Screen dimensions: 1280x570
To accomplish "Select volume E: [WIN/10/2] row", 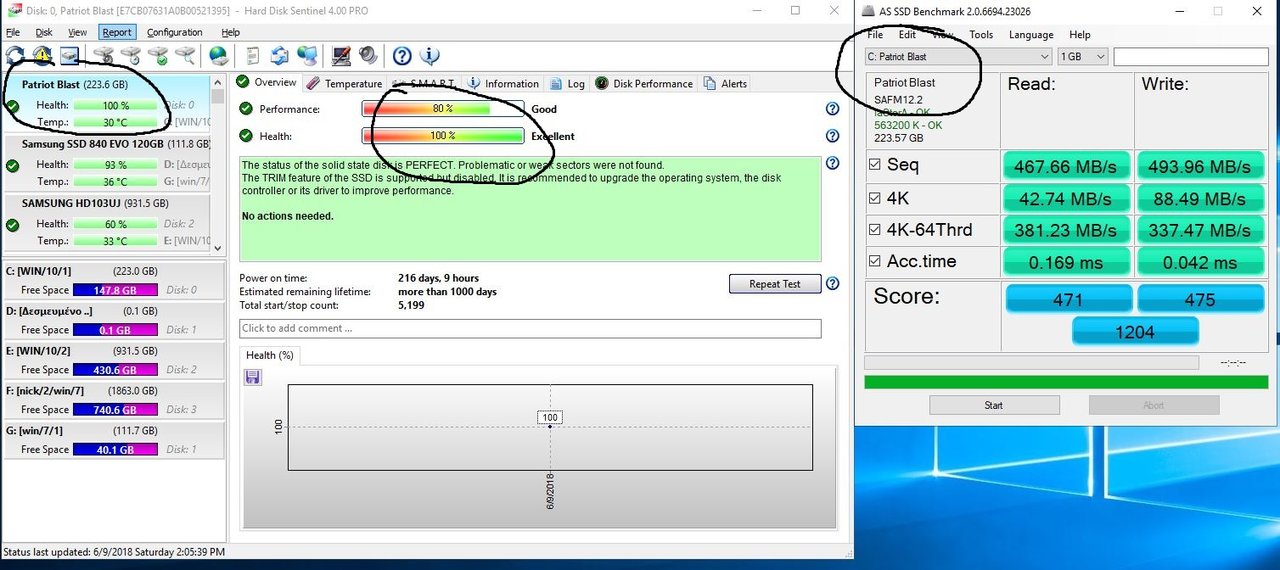I will point(113,360).
